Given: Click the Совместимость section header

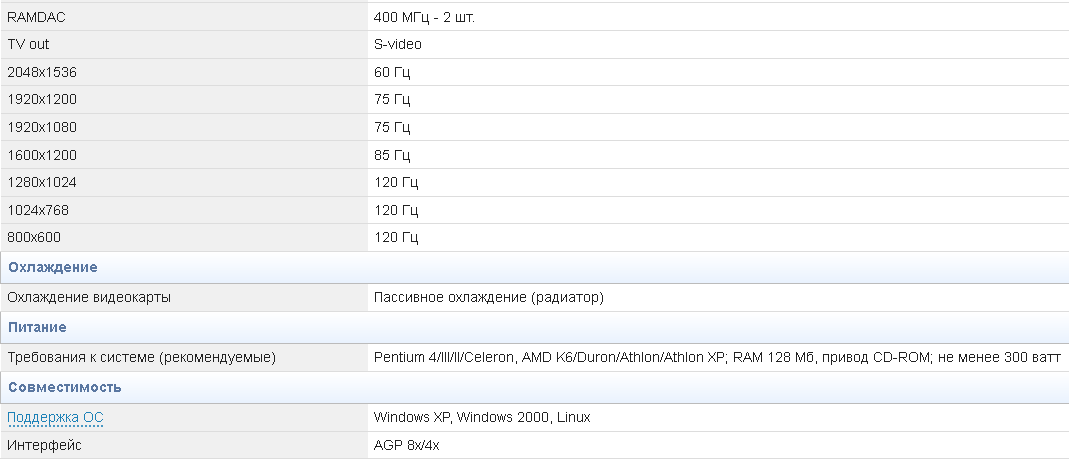Looking at the screenshot, I should click(64, 387).
